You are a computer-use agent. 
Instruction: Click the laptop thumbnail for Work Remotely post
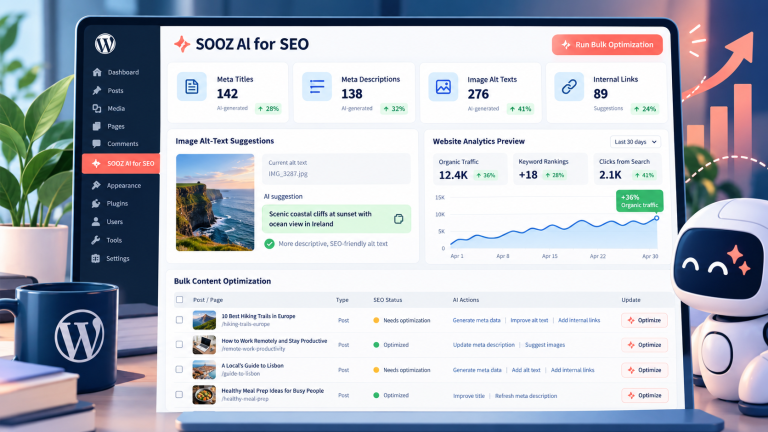[x=204, y=344]
